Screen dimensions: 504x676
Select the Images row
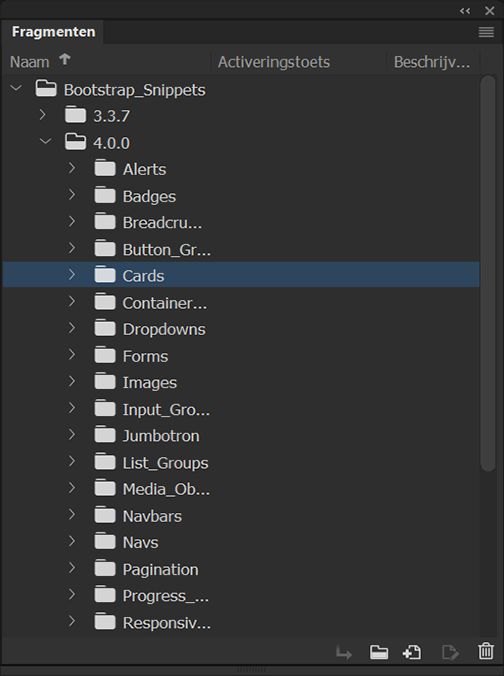click(x=241, y=382)
